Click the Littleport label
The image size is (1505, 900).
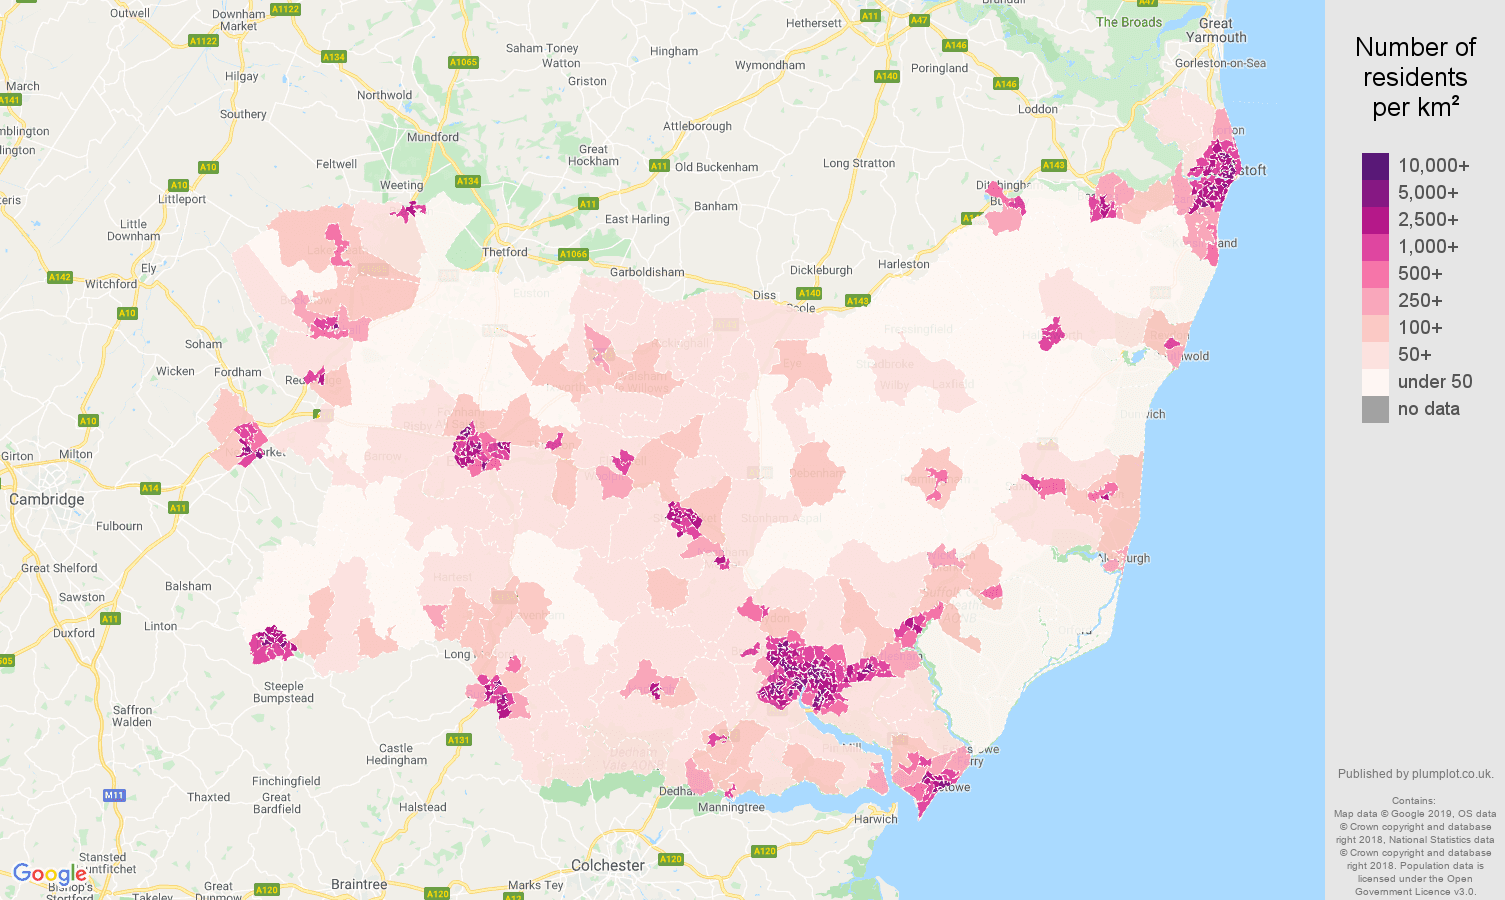182,199
